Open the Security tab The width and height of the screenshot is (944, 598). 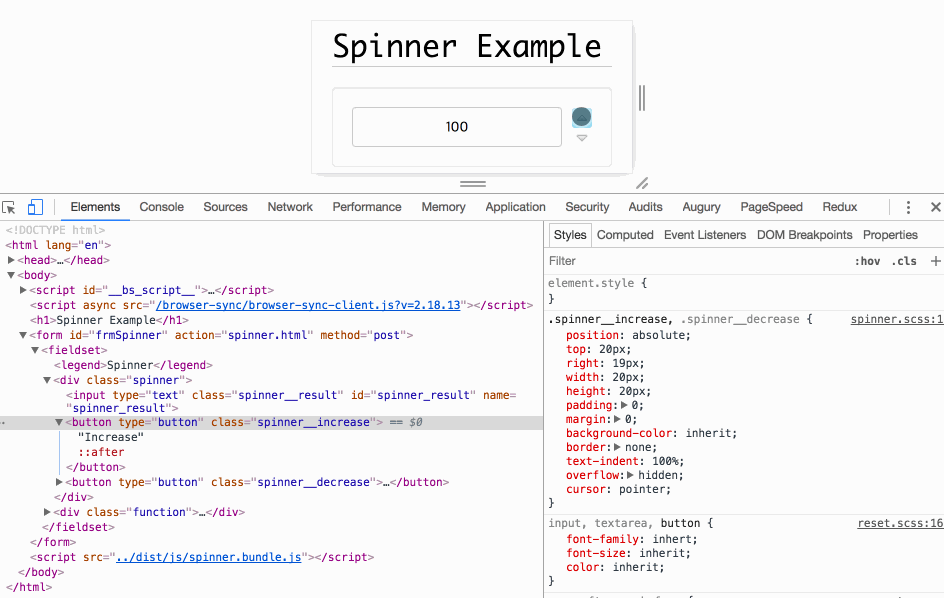587,207
